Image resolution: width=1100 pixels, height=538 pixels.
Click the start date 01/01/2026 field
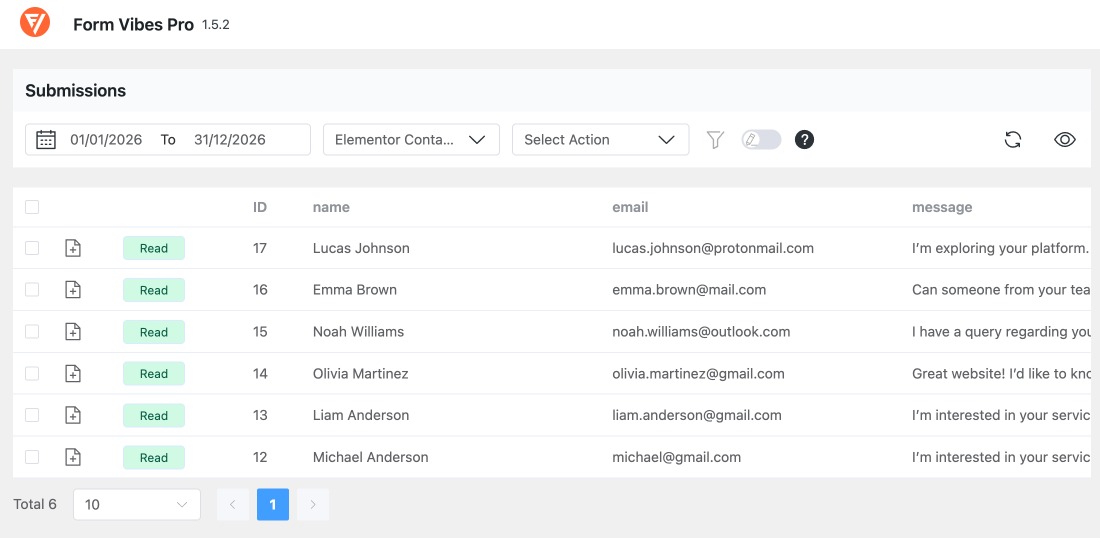106,140
